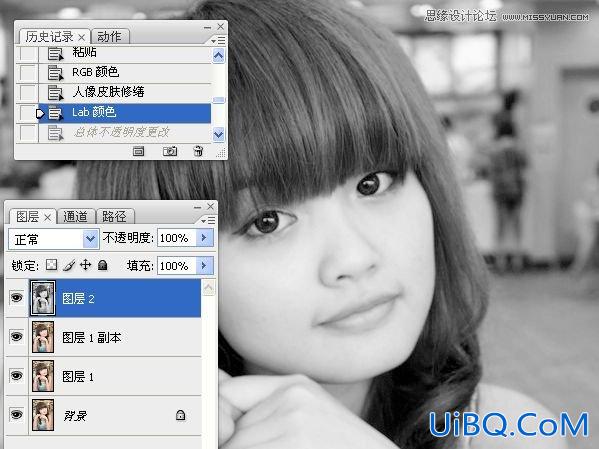Hide layer 图层 1 副本
Image resolution: width=599 pixels, height=449 pixels.
click(16, 337)
